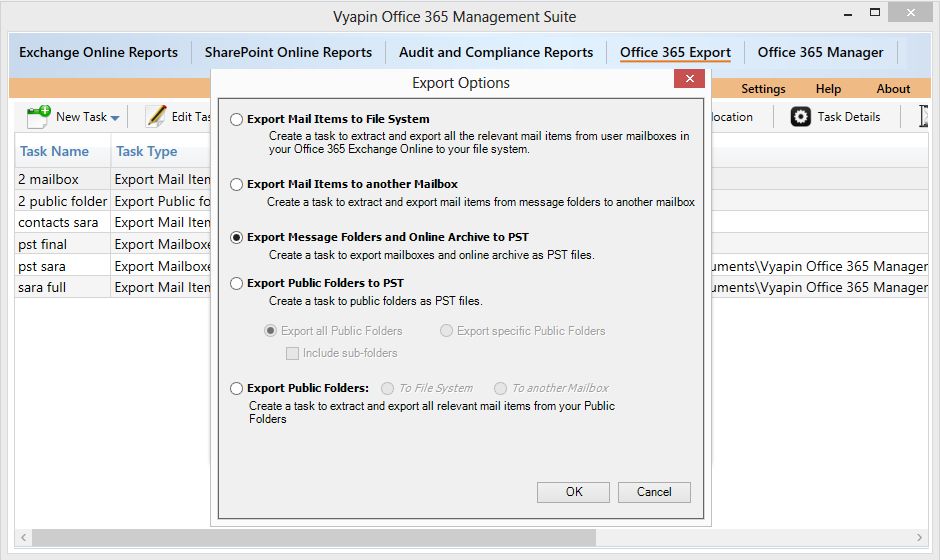Click the New Task calendar icon

click(x=38, y=116)
